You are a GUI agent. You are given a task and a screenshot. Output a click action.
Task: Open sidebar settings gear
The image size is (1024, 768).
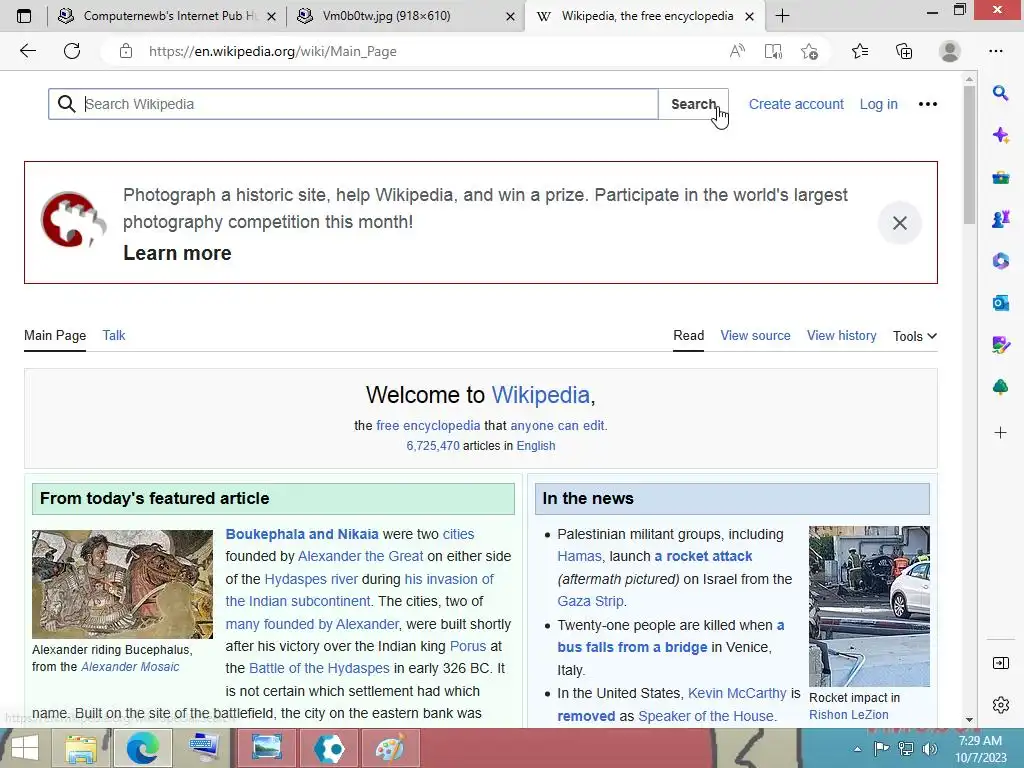click(x=1000, y=705)
